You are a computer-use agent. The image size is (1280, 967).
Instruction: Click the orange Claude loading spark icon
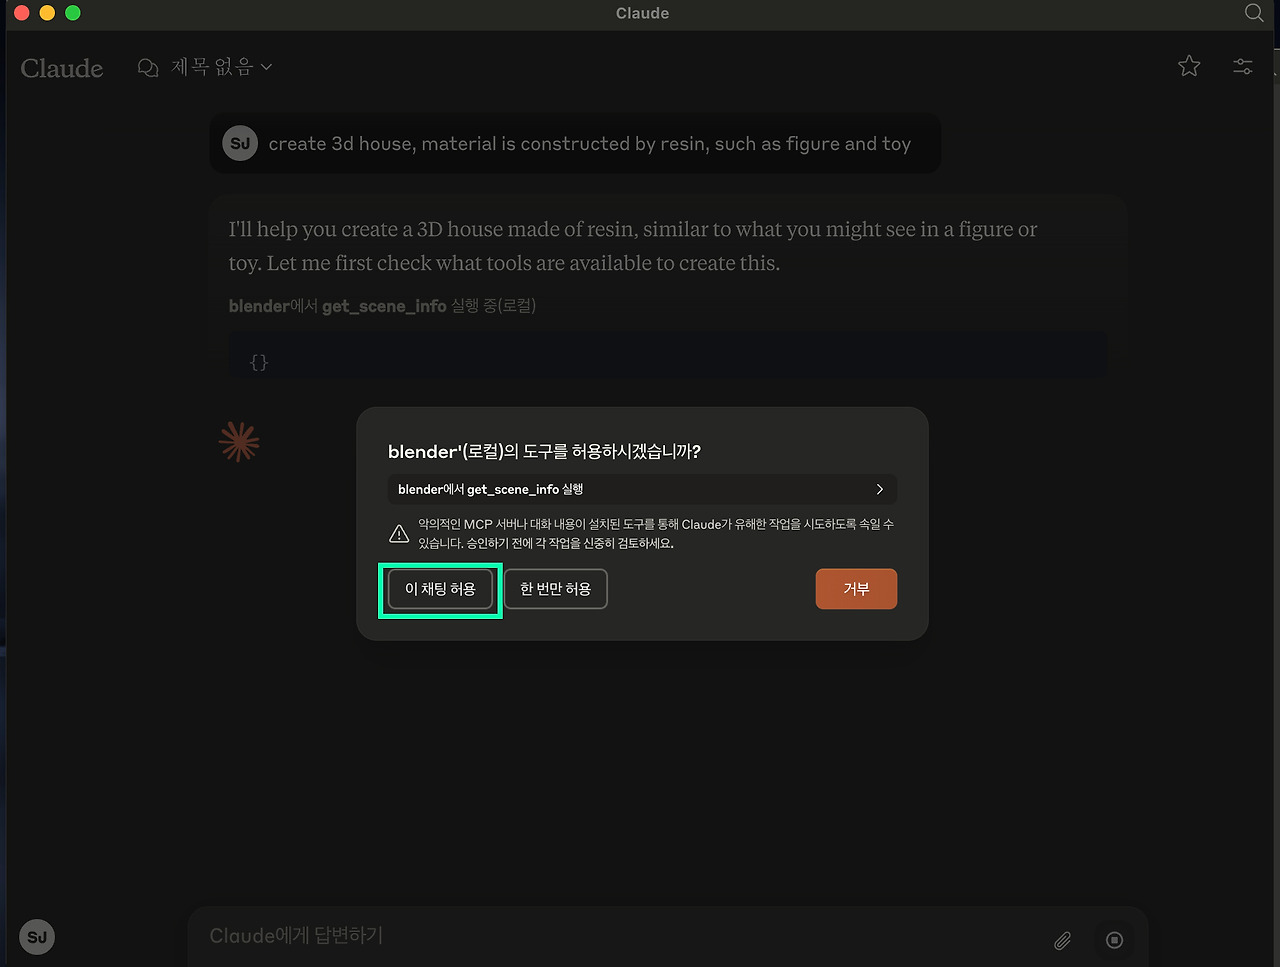click(239, 442)
